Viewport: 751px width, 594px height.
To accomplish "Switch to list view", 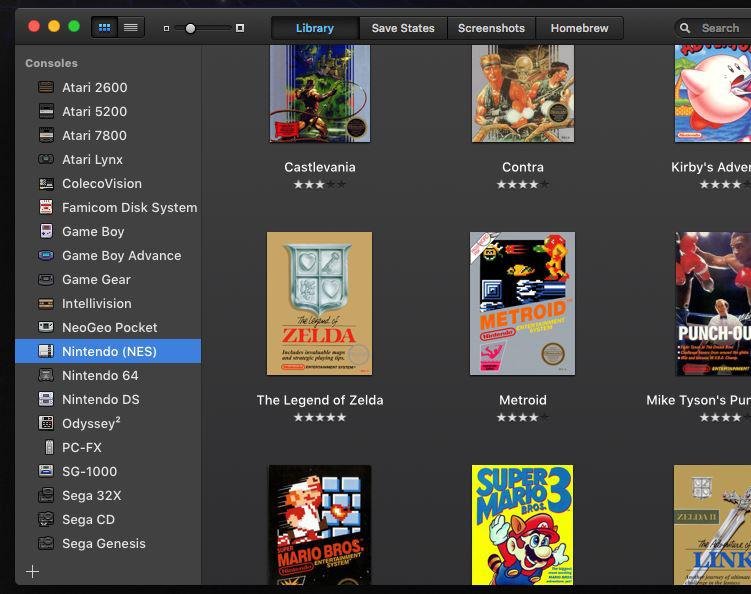I will [130, 27].
